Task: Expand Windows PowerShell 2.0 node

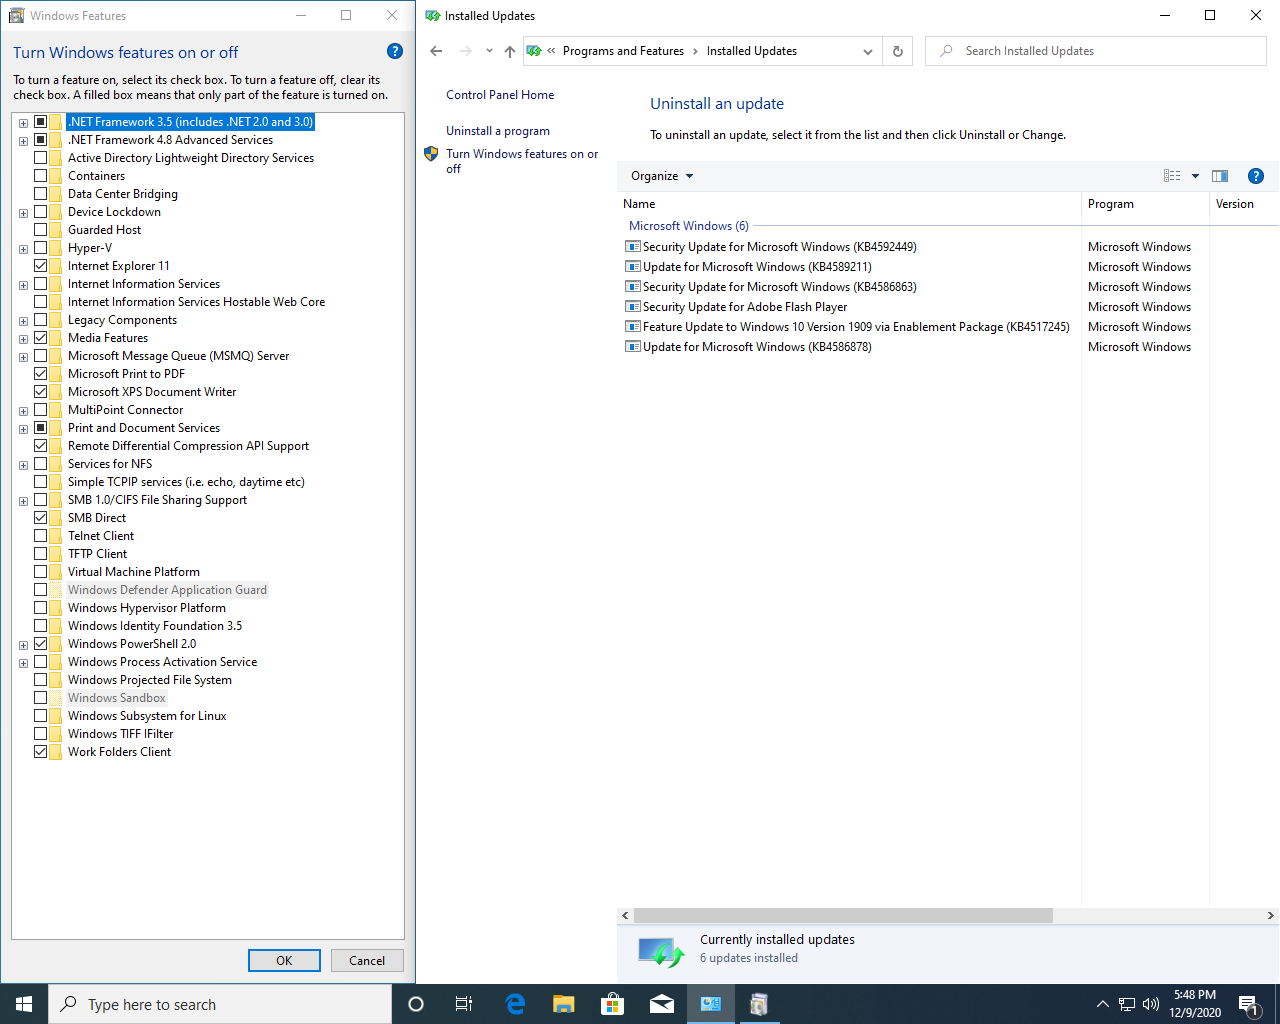Action: pos(23,645)
